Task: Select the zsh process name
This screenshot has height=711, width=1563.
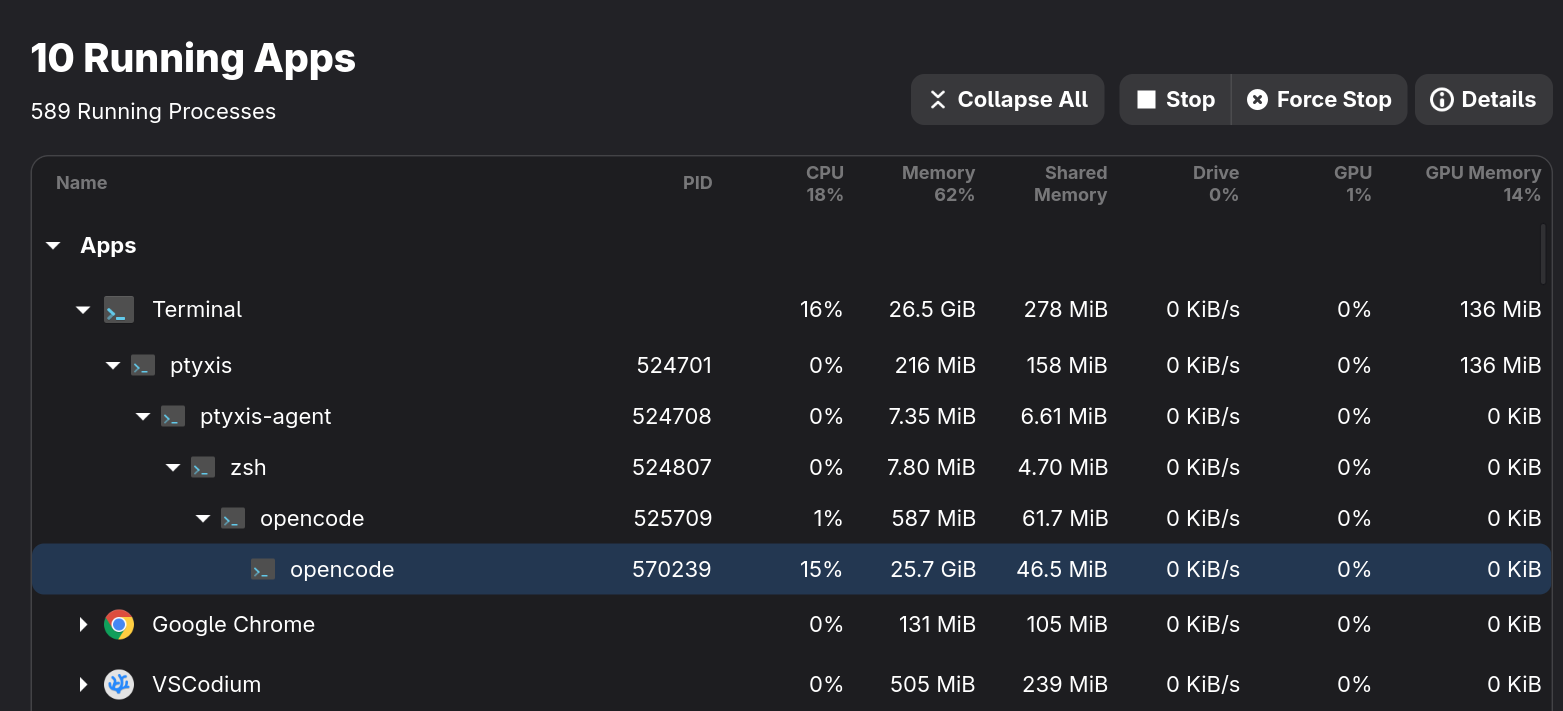Action: [248, 468]
